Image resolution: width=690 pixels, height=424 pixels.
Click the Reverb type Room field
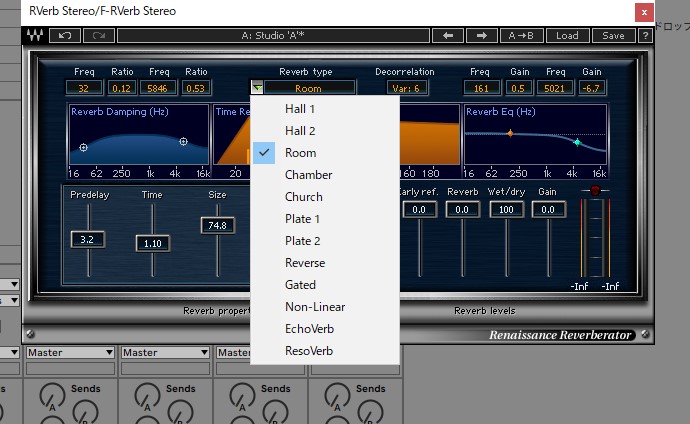point(309,88)
